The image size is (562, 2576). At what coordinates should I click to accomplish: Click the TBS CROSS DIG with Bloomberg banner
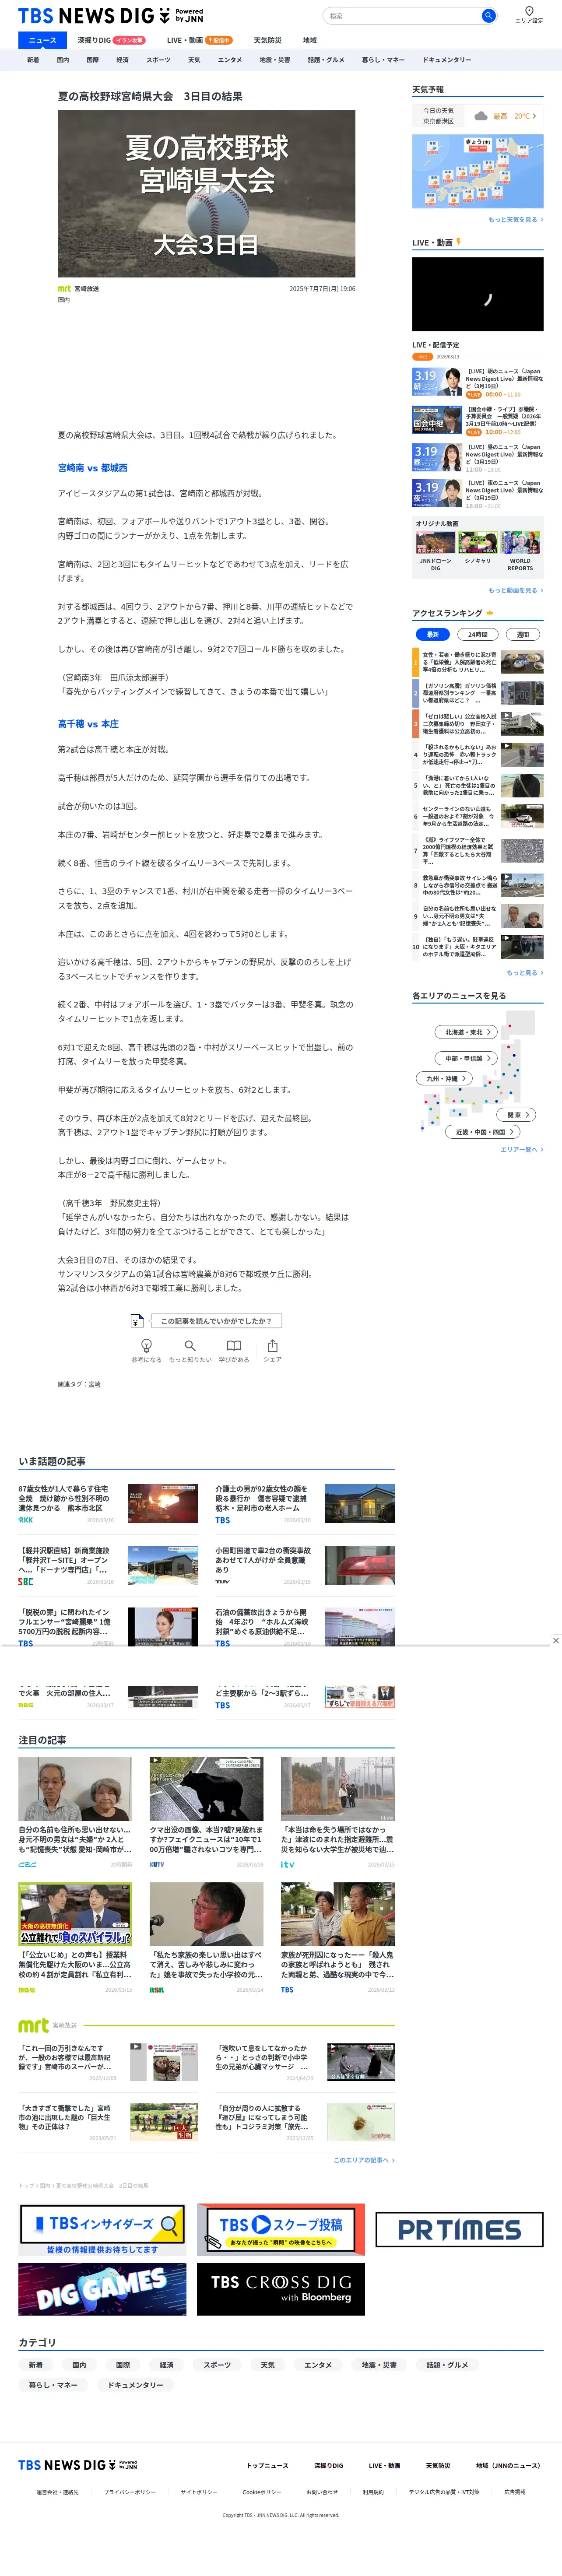pyautogui.click(x=281, y=2289)
